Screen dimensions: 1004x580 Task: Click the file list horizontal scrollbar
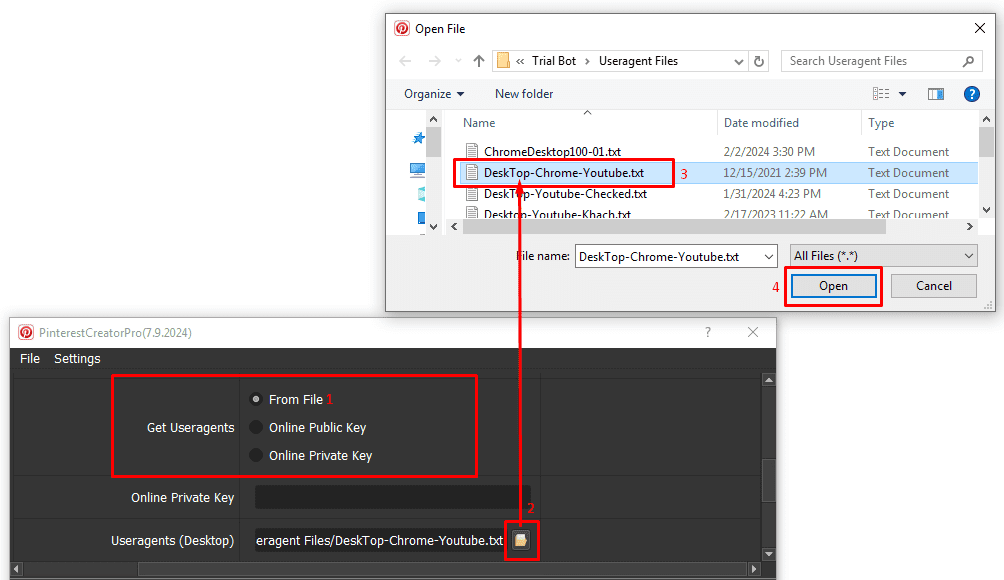tap(674, 227)
